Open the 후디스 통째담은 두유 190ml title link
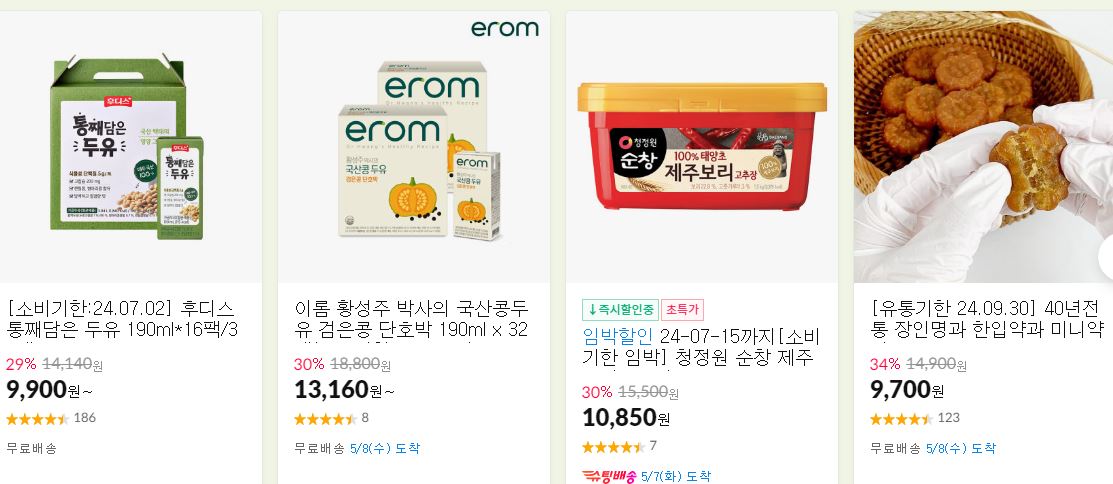This screenshot has width=1113, height=484. coord(121,319)
